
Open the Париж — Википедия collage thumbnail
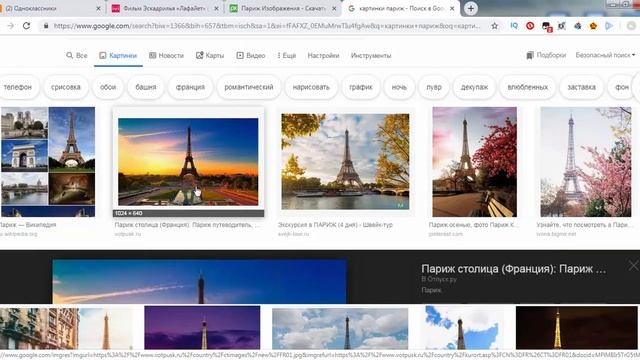click(x=48, y=162)
